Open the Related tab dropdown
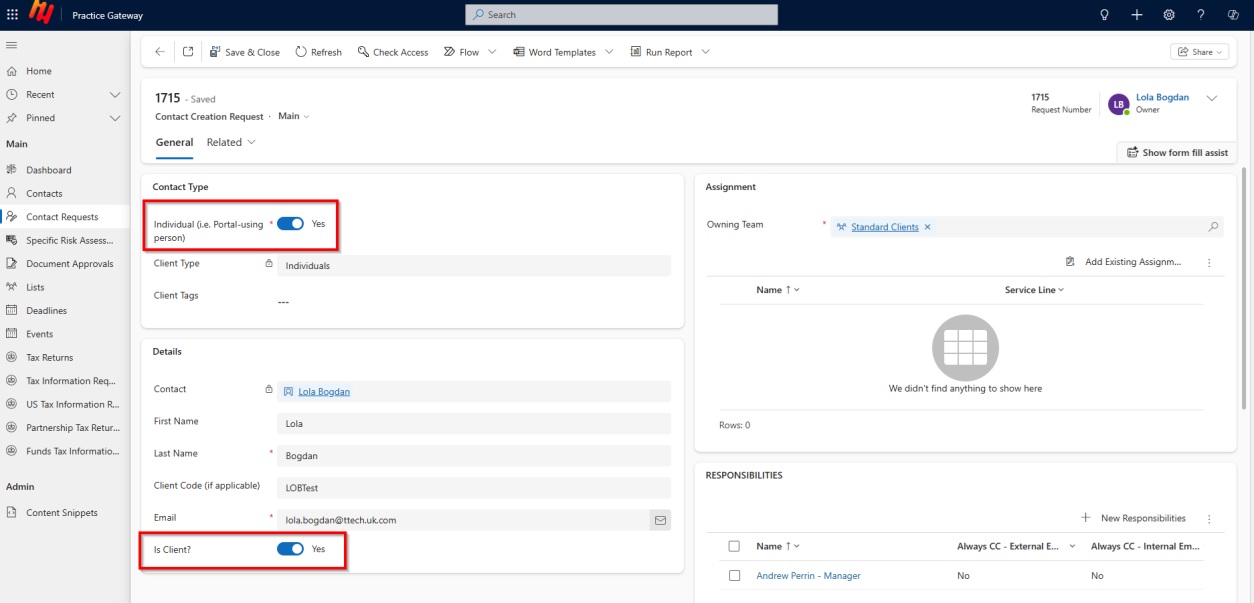 [x=231, y=143]
